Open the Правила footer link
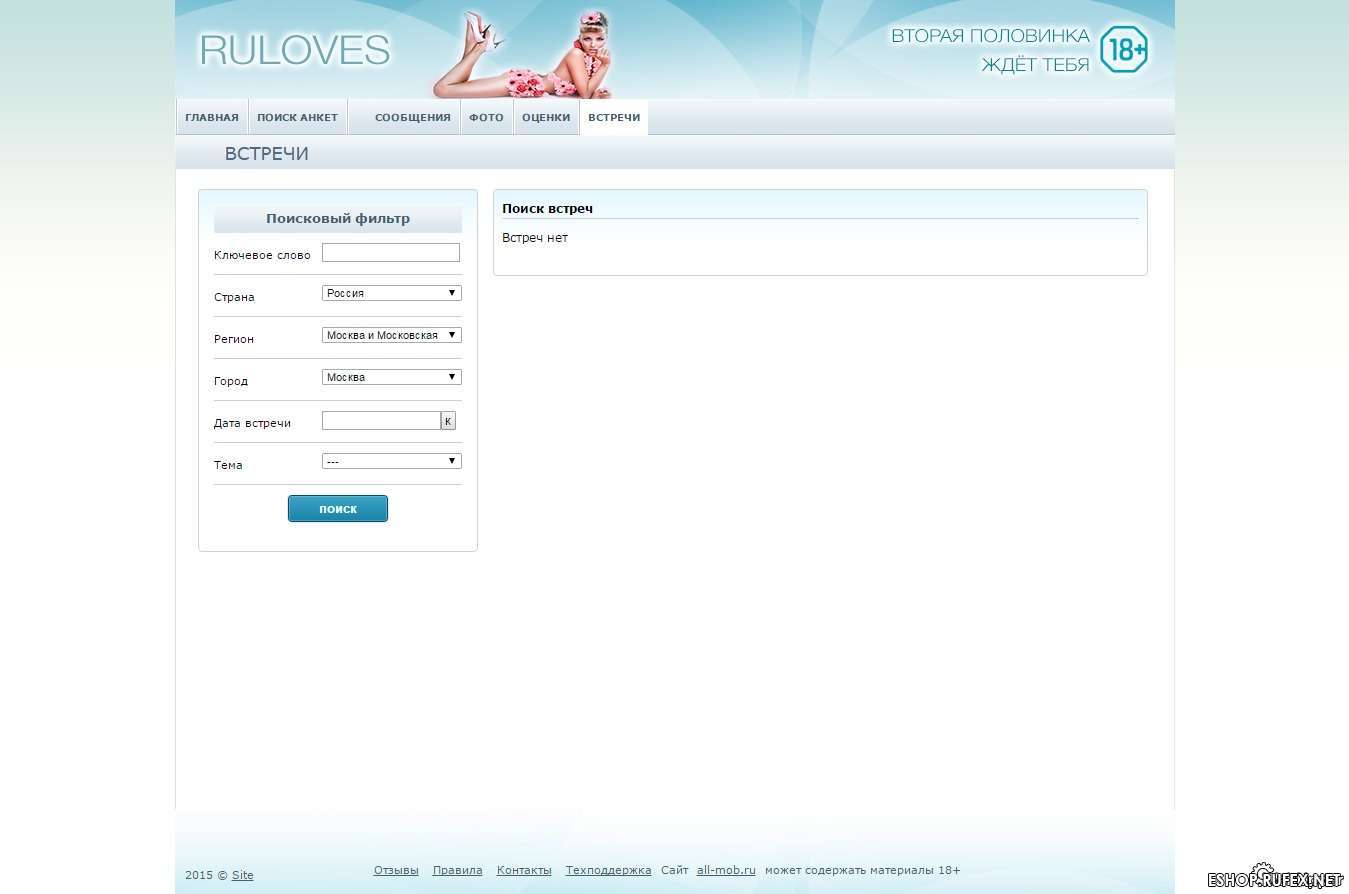 pyautogui.click(x=457, y=871)
